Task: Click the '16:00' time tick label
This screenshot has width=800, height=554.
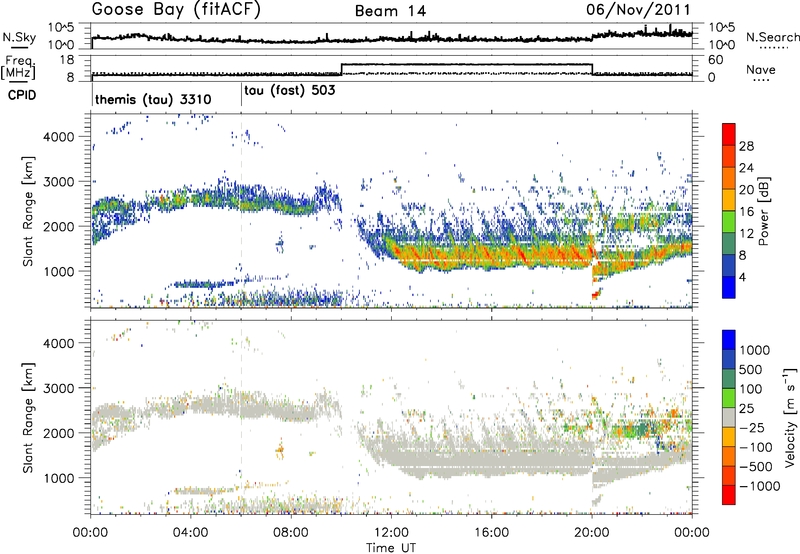Action: click(491, 533)
